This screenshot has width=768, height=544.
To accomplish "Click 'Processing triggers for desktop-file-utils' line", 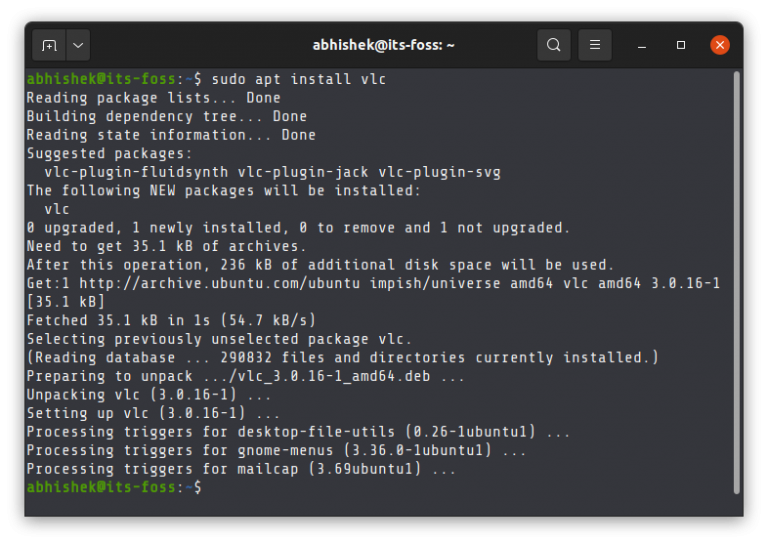I will 298,432.
